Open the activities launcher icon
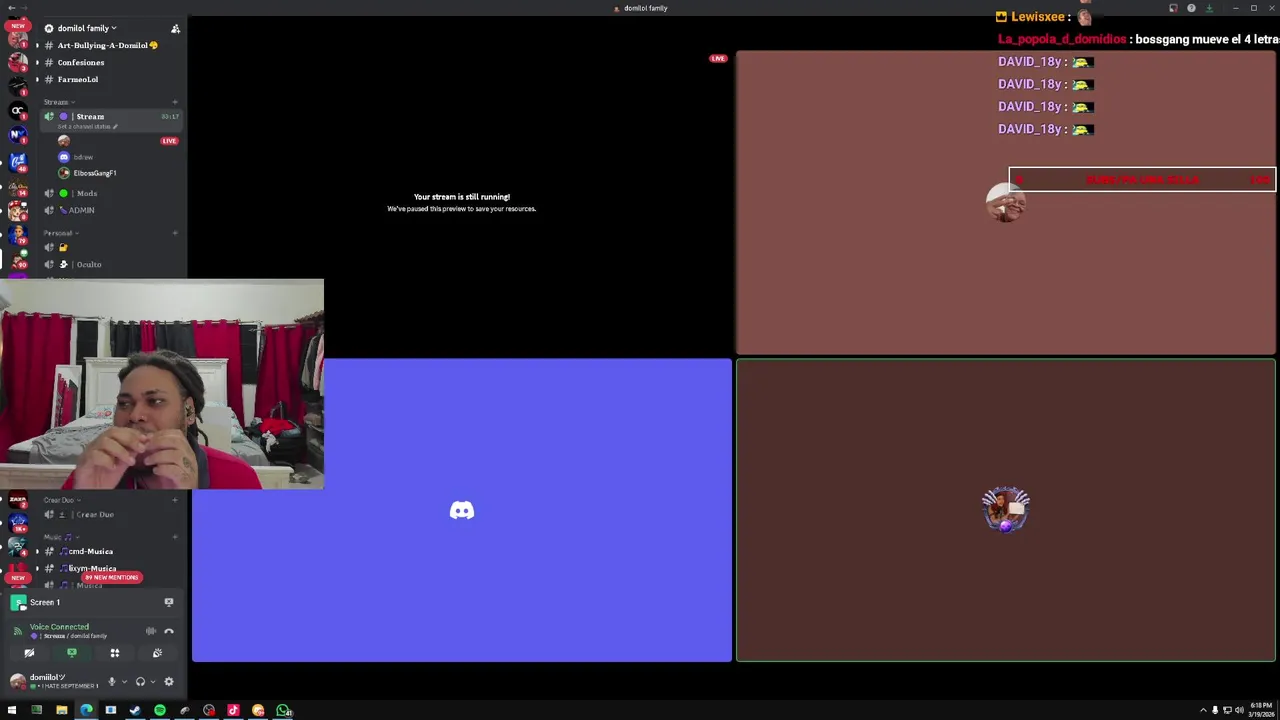This screenshot has height=720, width=1280. point(115,653)
